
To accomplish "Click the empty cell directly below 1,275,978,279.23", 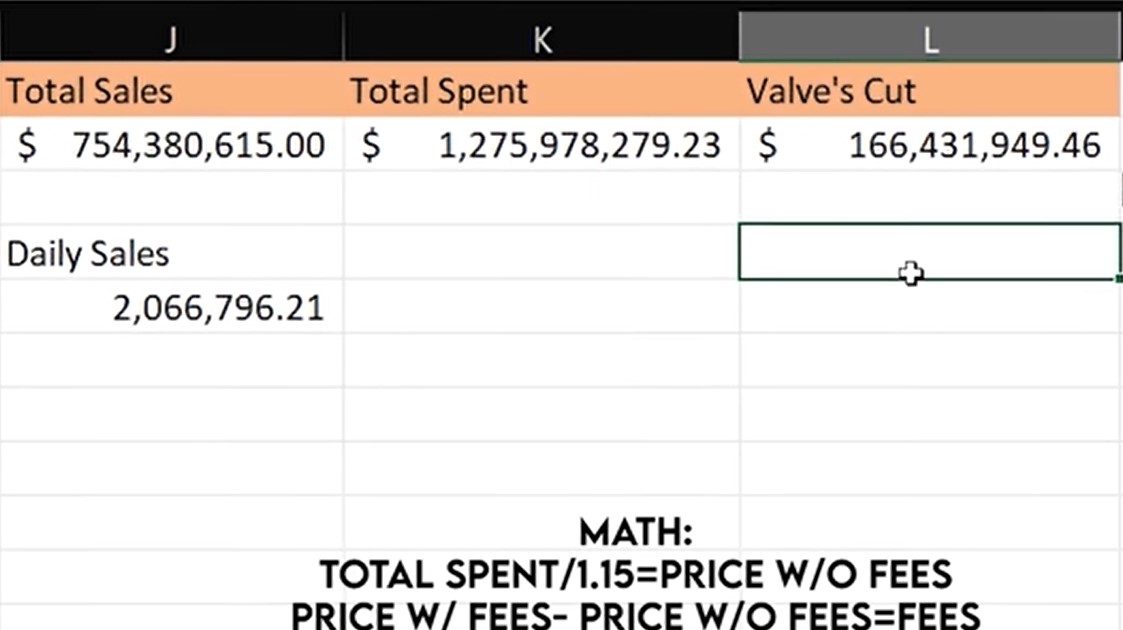I will coord(541,198).
